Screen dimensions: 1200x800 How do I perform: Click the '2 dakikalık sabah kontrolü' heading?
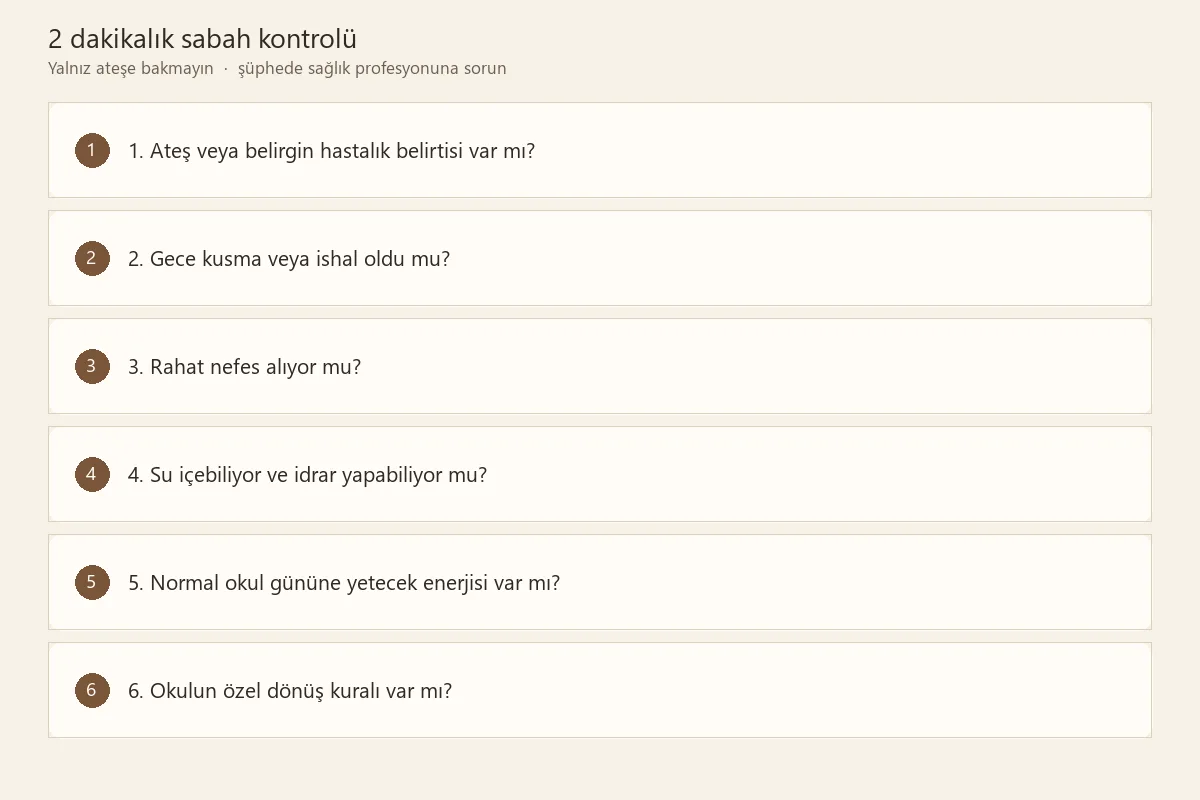[203, 39]
